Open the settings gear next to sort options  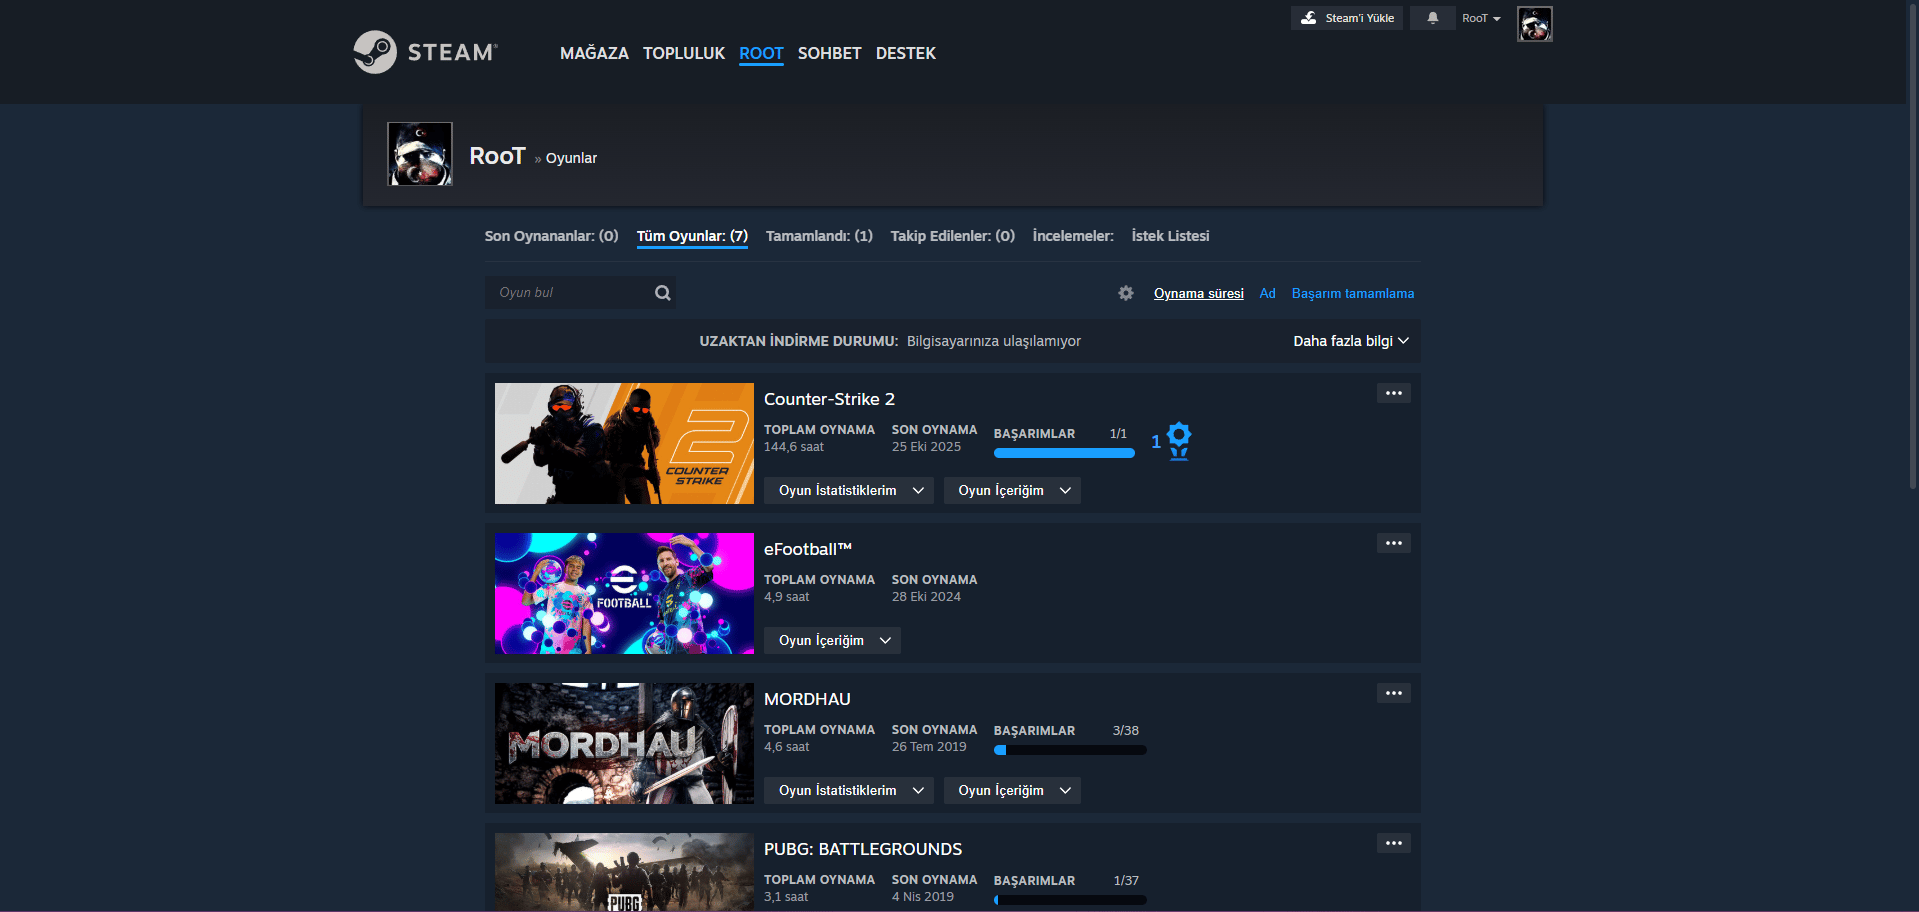(1126, 293)
